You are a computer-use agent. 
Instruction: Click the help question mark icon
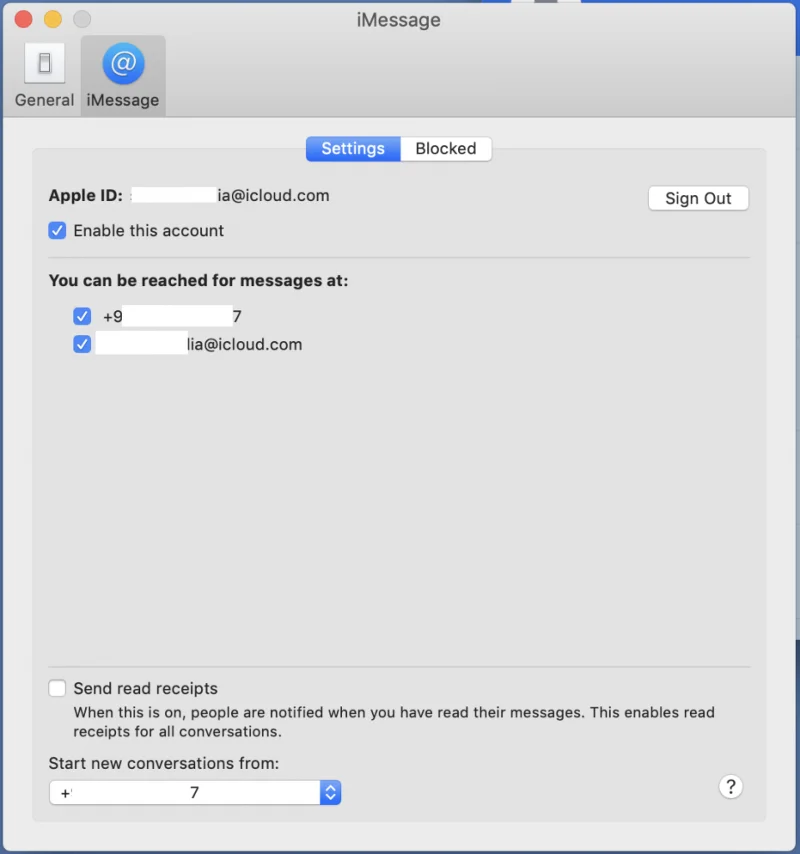click(731, 787)
